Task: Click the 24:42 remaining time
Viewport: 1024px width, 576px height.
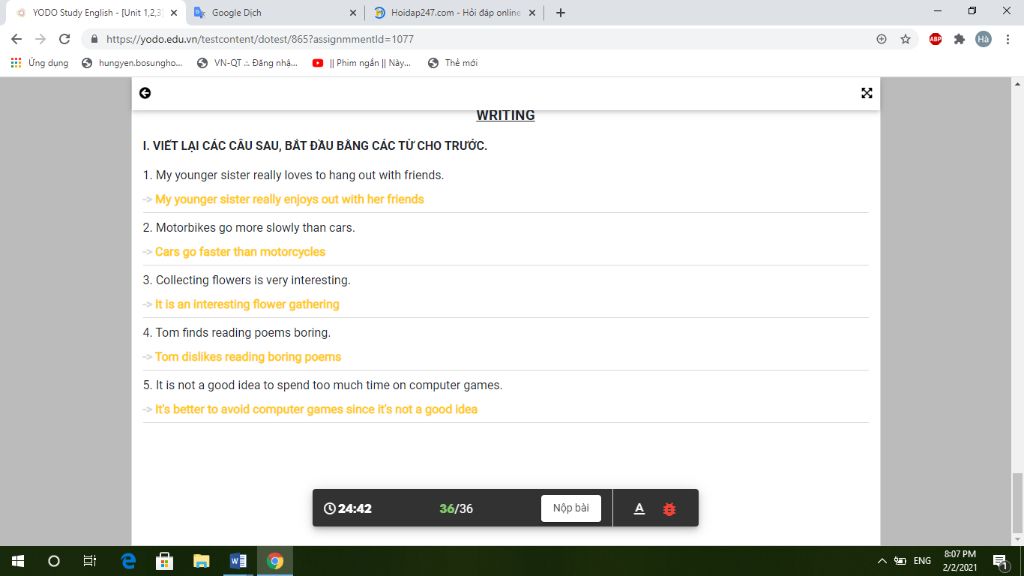Action: [x=355, y=508]
